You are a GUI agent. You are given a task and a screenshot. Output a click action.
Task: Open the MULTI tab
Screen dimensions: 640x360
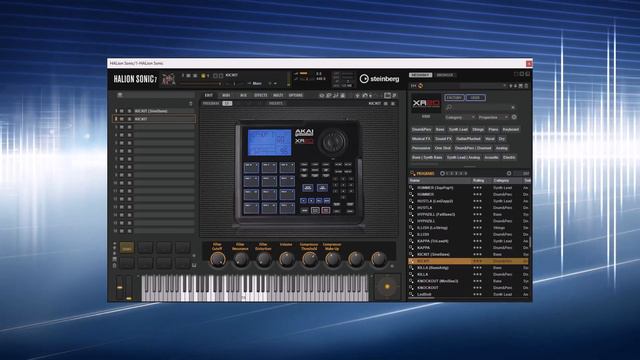278,95
